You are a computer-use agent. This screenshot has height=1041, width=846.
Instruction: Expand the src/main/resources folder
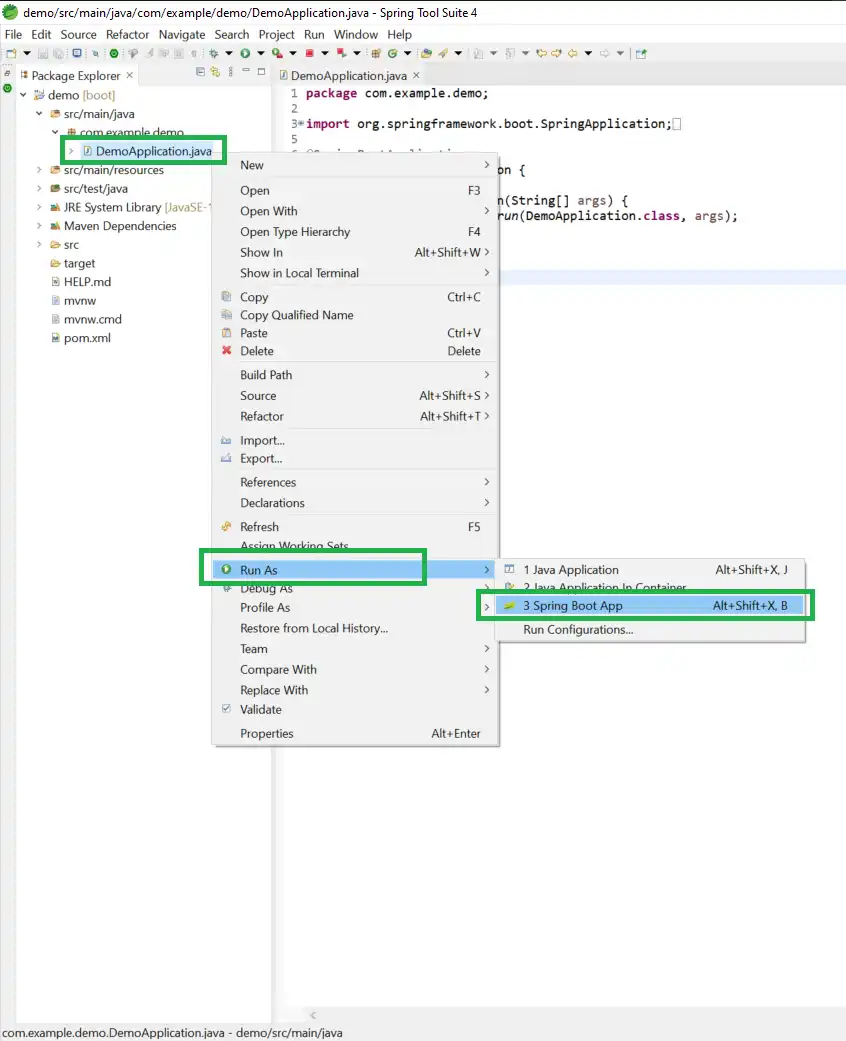[39, 170]
